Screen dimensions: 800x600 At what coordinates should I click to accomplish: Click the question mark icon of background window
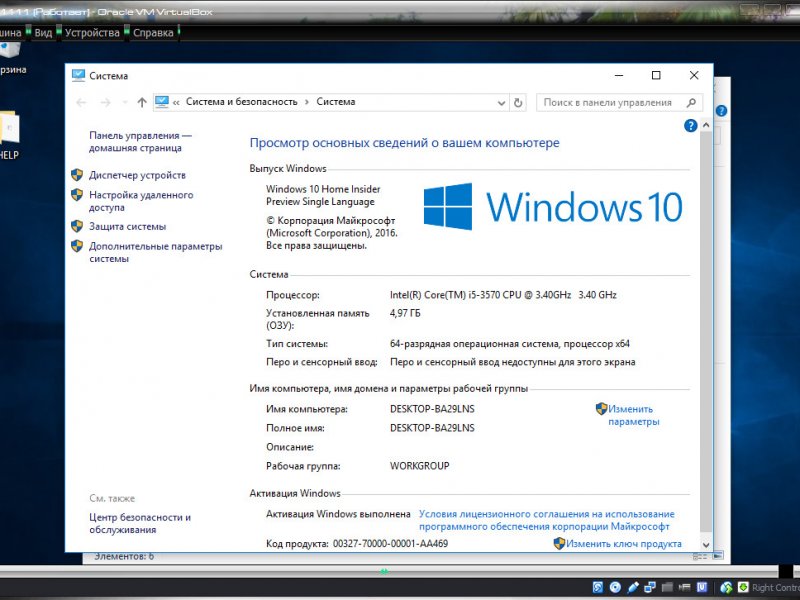point(721,111)
